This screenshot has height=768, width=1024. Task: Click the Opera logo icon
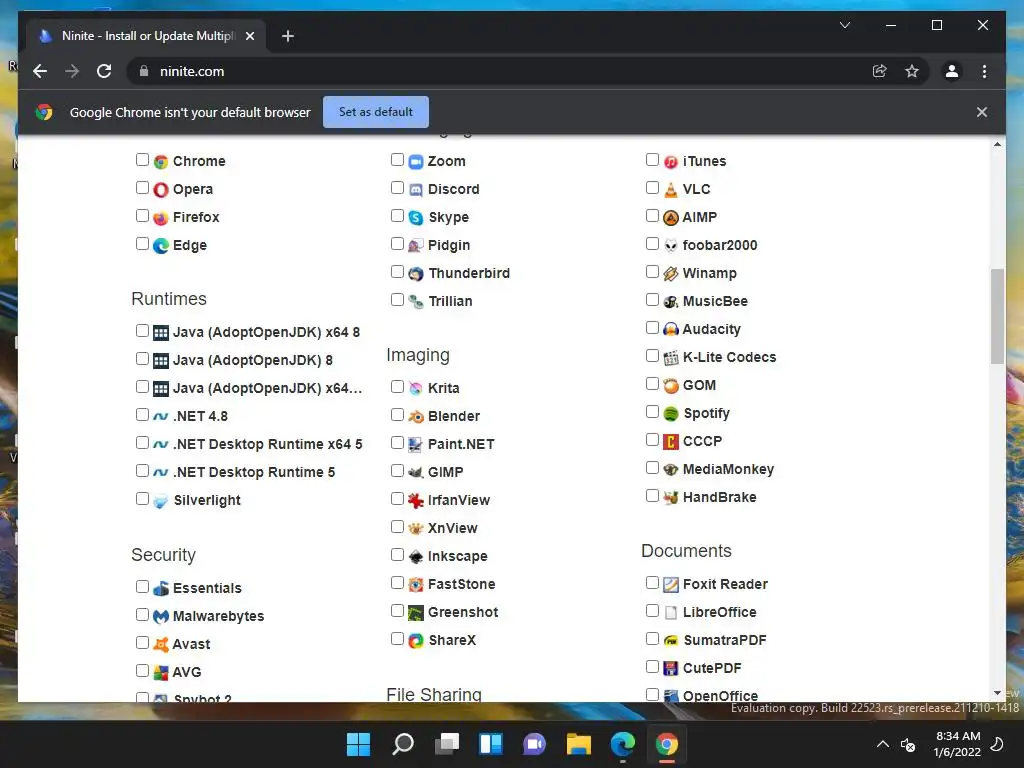(x=161, y=189)
